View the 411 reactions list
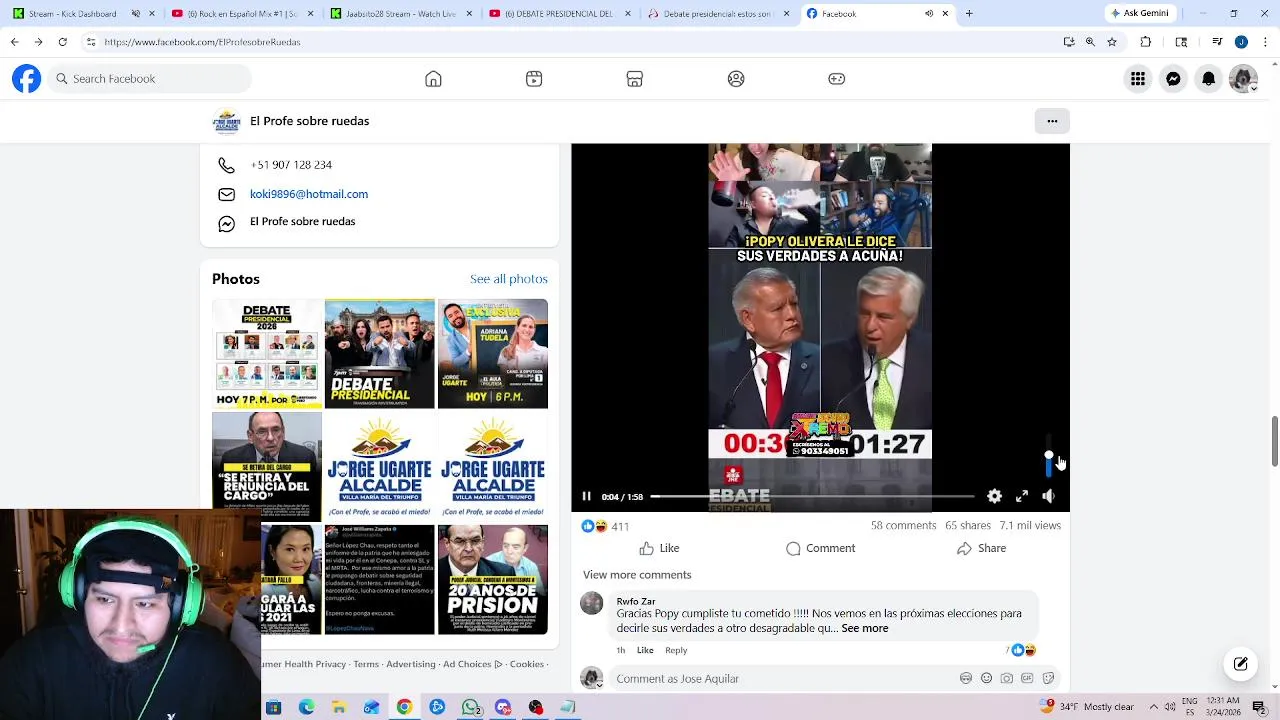Screen dimensions: 1280x720 (x=605, y=526)
